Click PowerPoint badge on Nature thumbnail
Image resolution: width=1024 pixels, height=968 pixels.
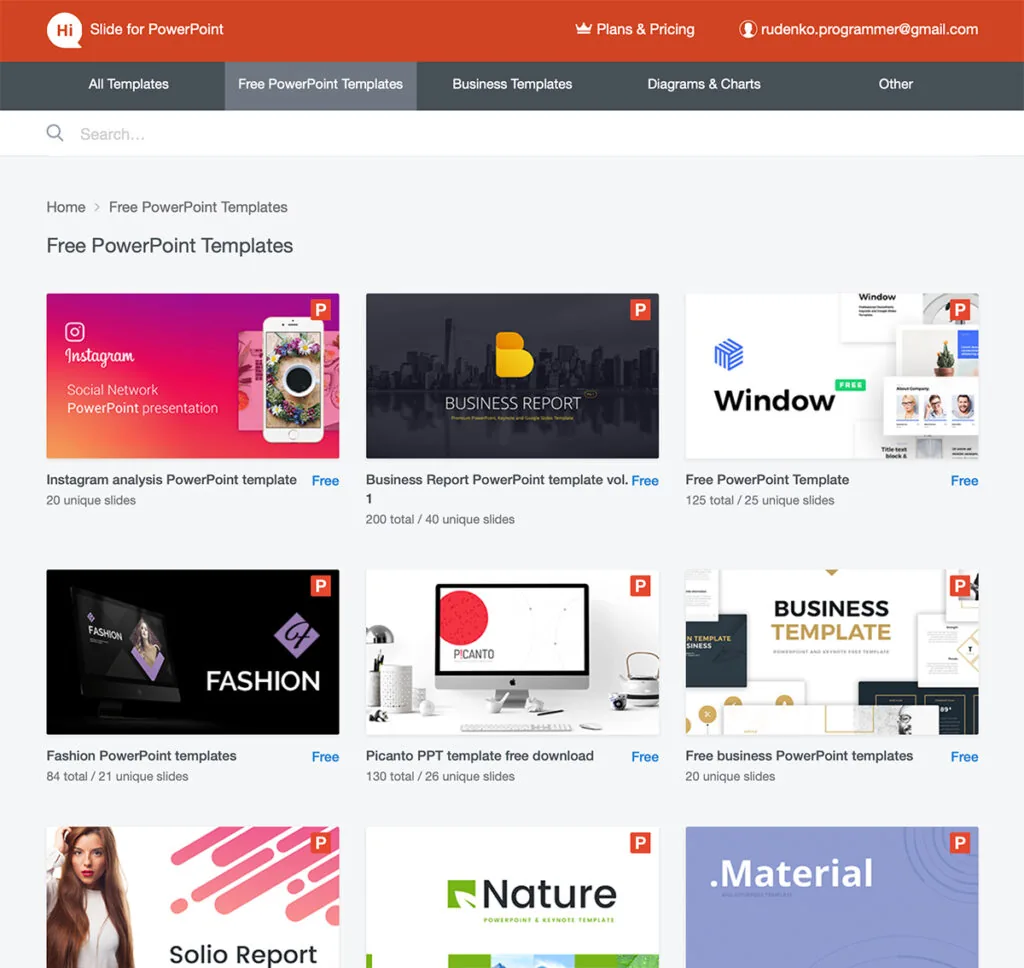click(640, 843)
